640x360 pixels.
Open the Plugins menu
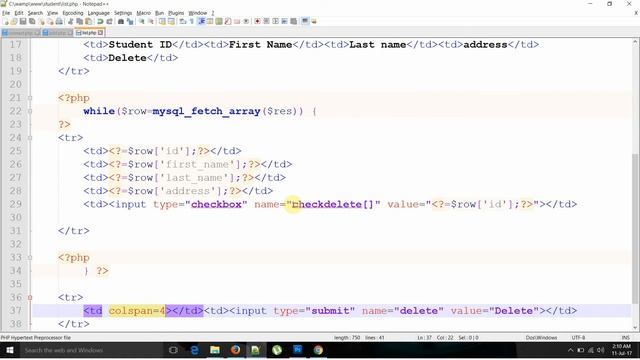click(176, 13)
